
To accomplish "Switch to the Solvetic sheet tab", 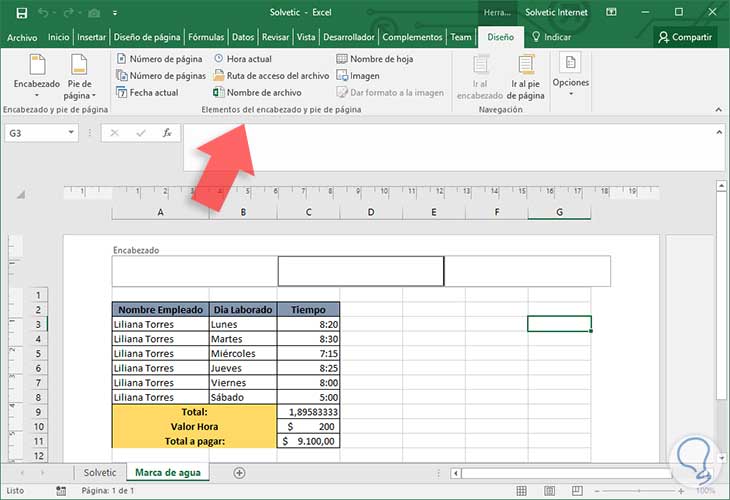I will tap(100, 473).
